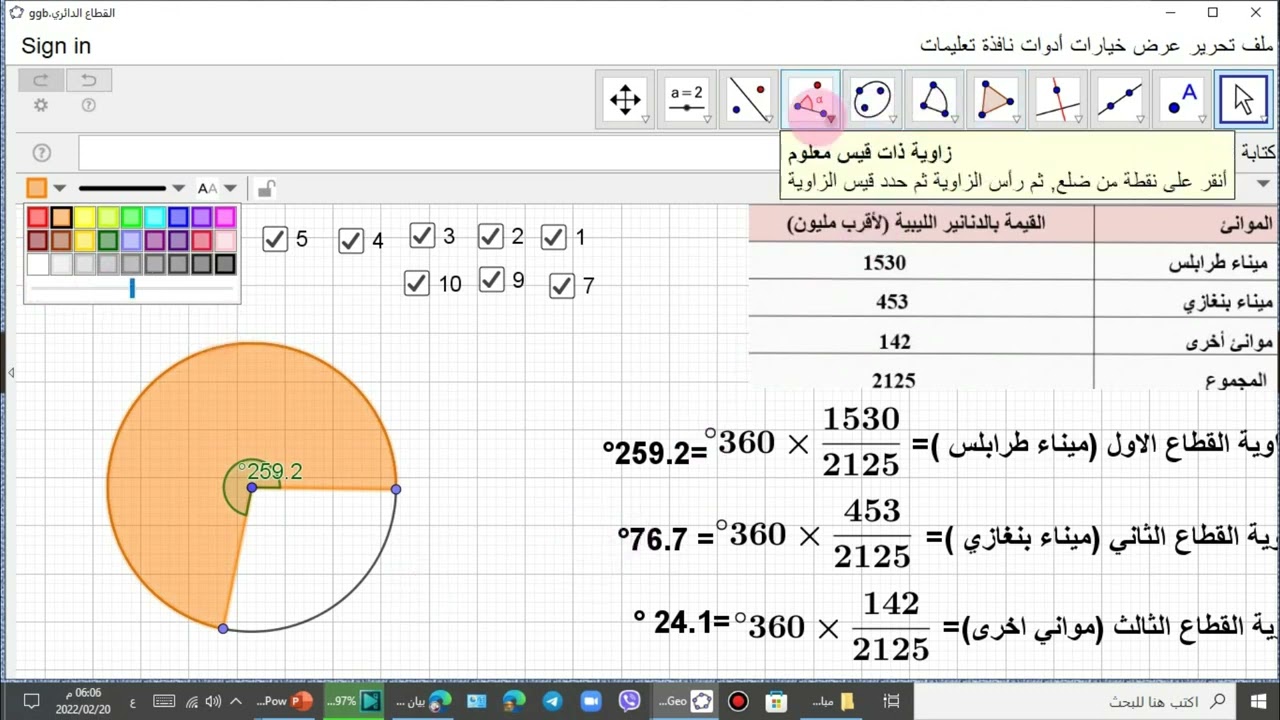The image size is (1280, 720).
Task: Toggle the lock object icon in style bar
Action: pyautogui.click(x=265, y=188)
